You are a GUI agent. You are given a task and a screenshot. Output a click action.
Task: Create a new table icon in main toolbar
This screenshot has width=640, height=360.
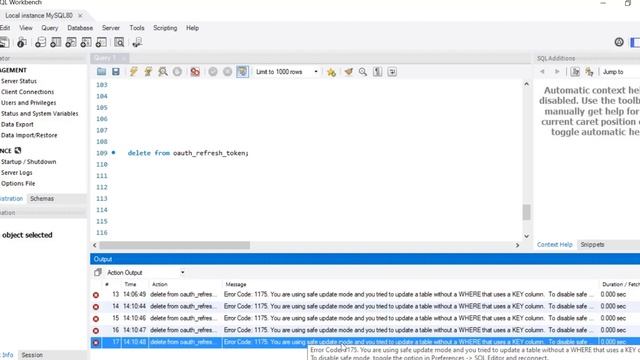[56, 42]
